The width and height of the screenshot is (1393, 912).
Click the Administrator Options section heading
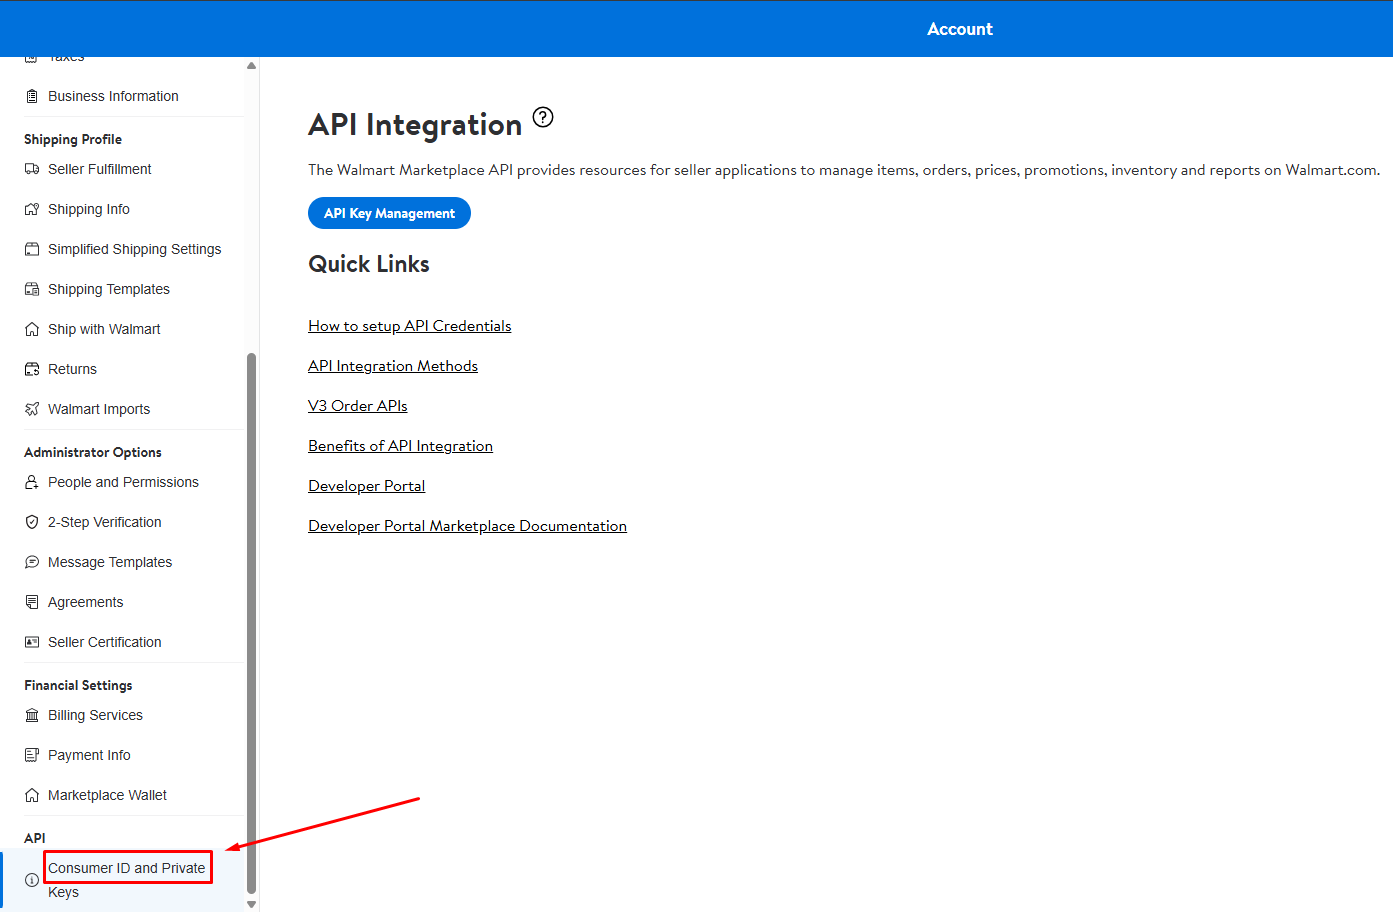[x=93, y=452]
